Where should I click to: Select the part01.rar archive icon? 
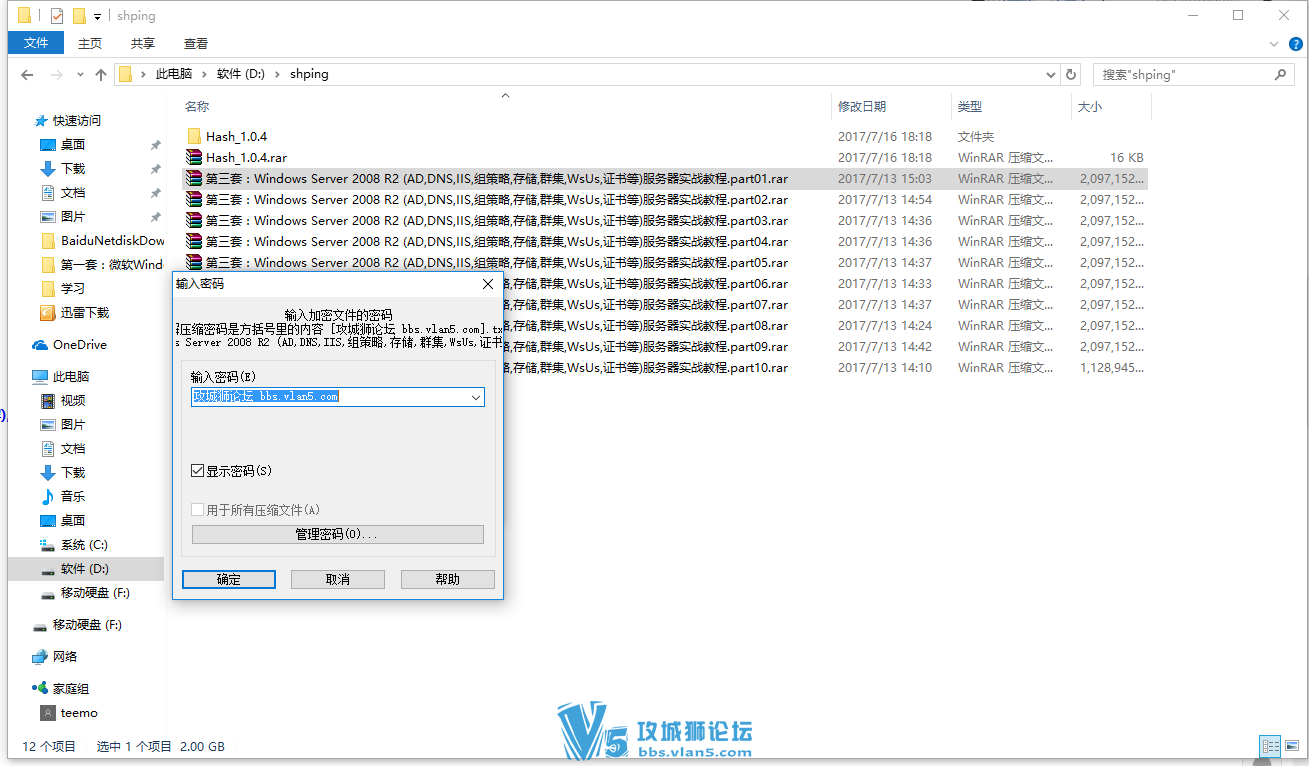[194, 178]
